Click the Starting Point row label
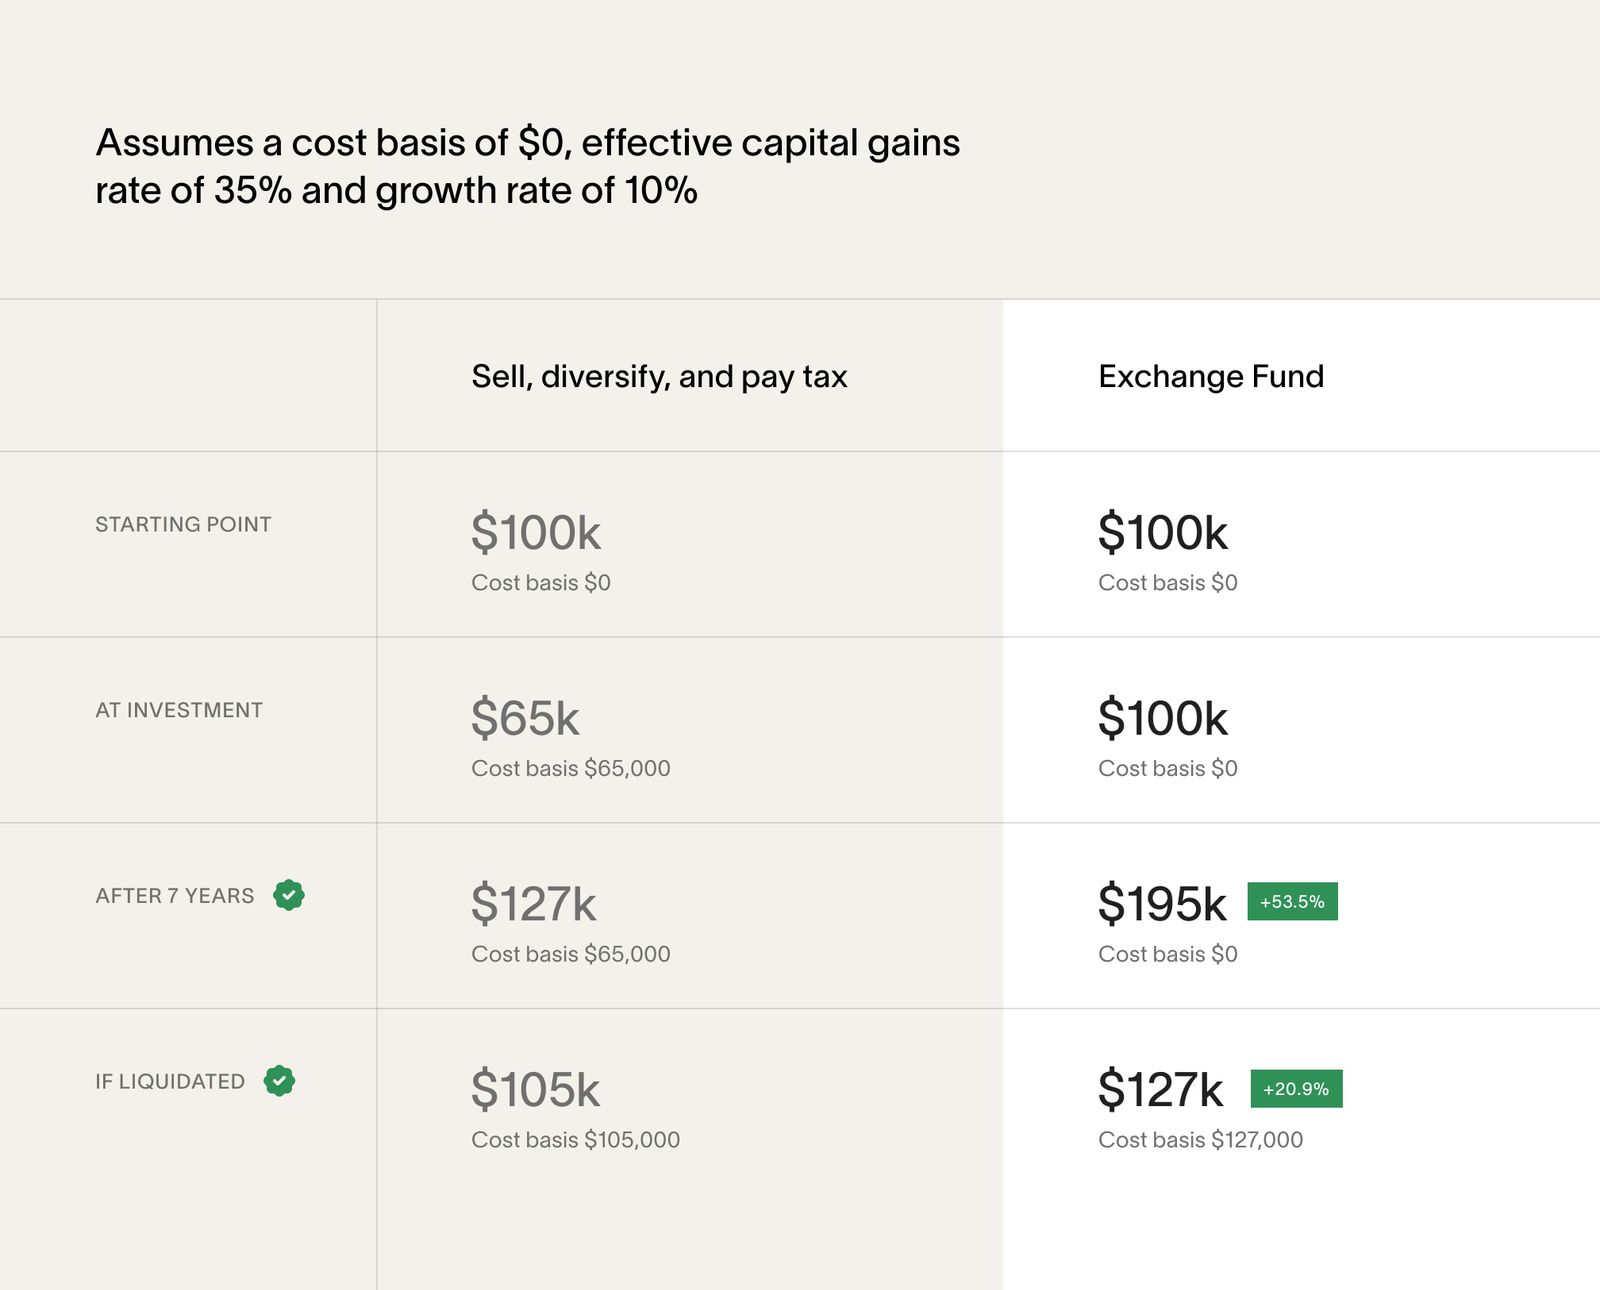Screen dimensions: 1600x1290 [183, 525]
